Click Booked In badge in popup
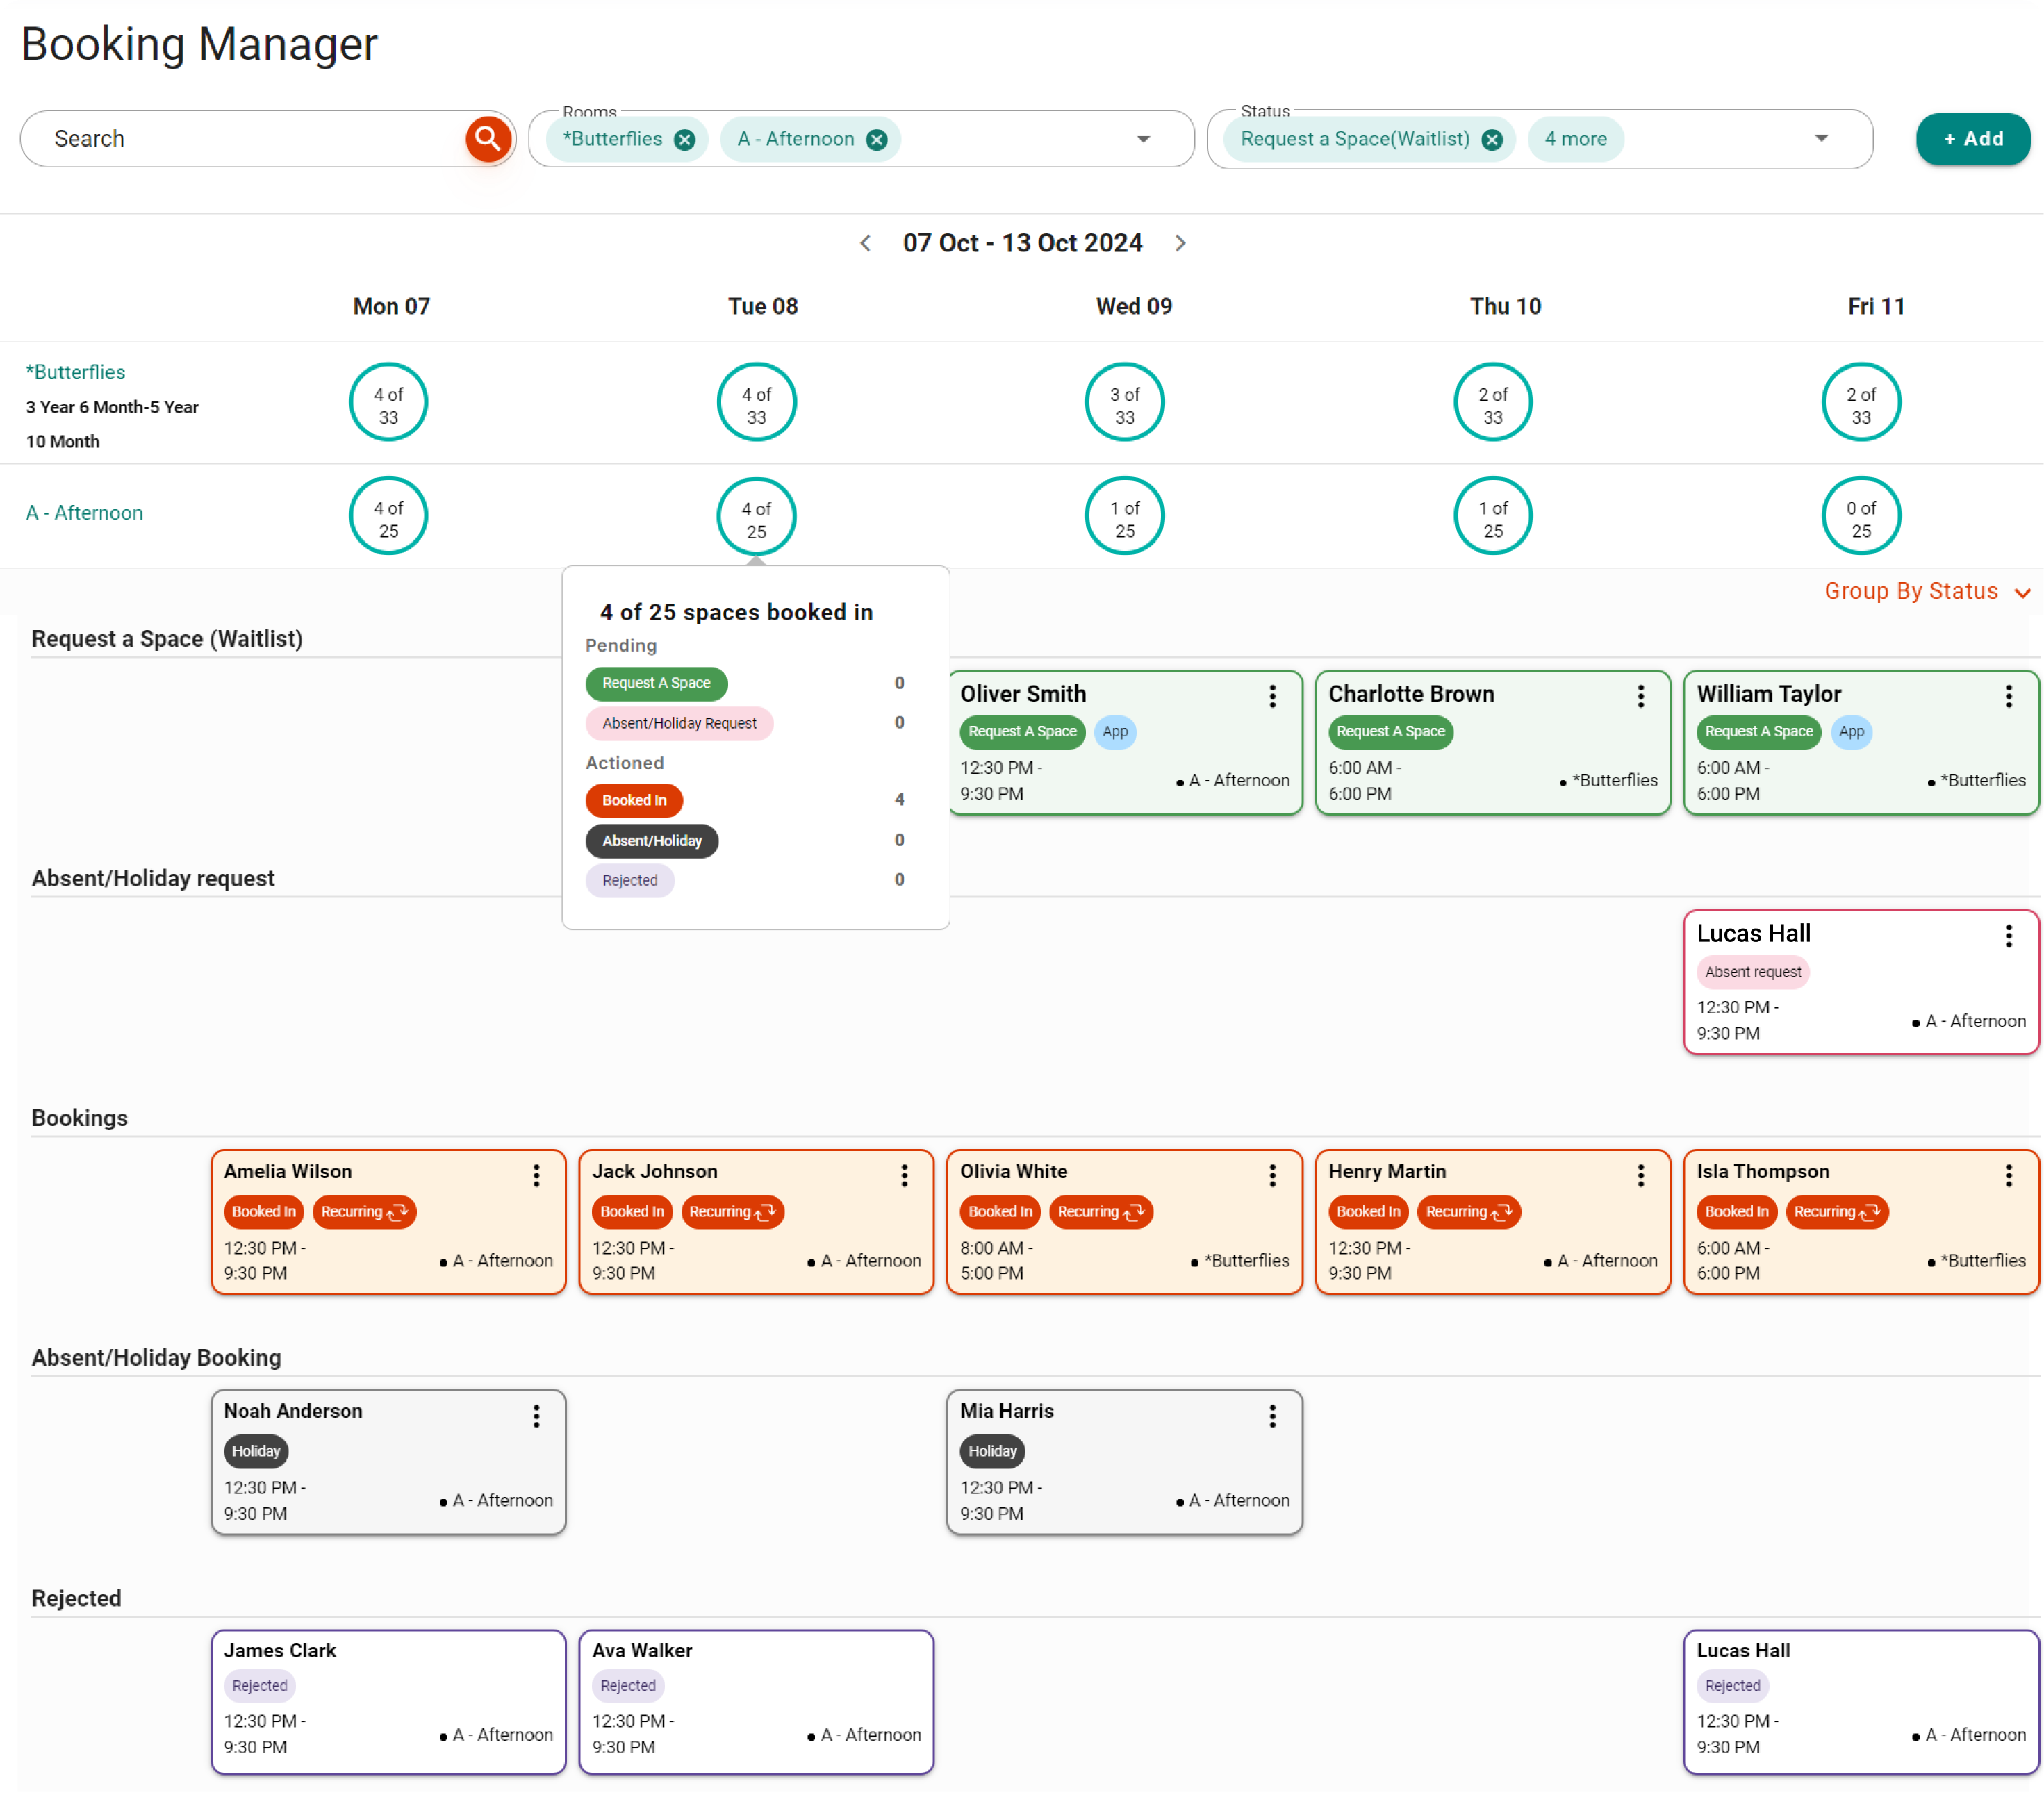This screenshot has width=2044, height=1804. tap(634, 800)
